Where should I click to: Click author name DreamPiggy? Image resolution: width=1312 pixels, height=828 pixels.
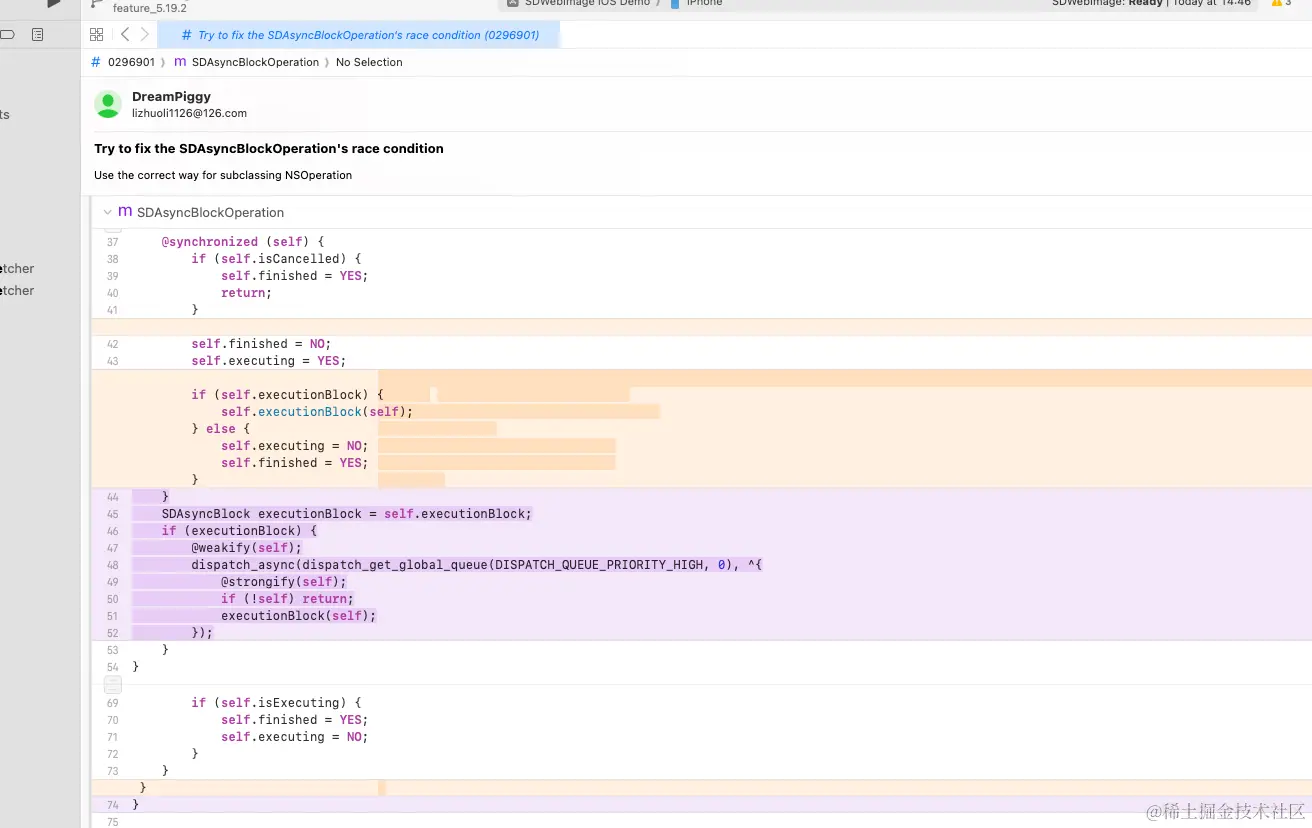tap(171, 97)
